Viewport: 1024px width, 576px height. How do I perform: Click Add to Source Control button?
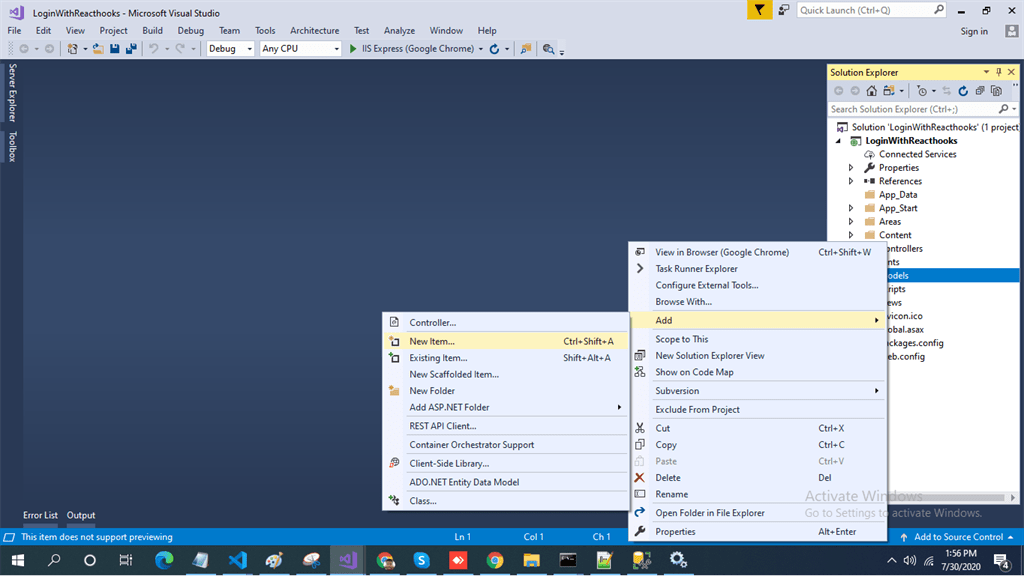pyautogui.click(x=957, y=537)
